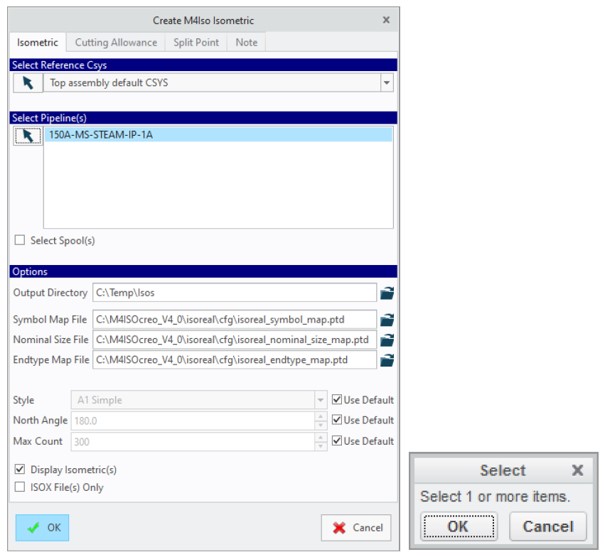Click OK in the Select dialog
The width and height of the screenshot is (605, 557).
coord(459,526)
